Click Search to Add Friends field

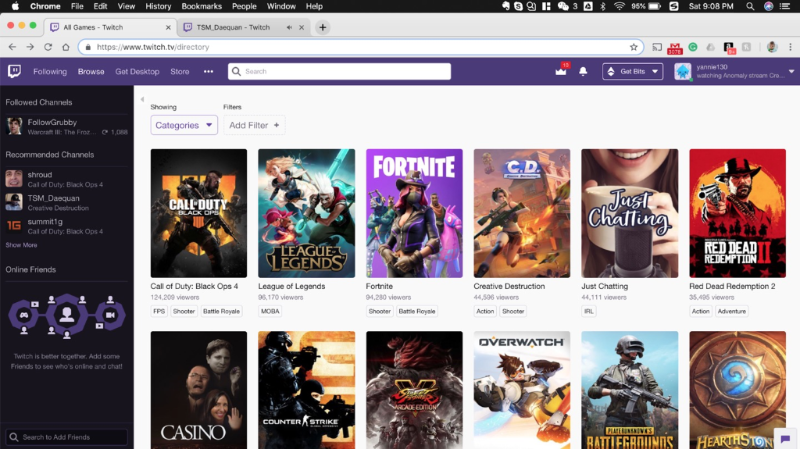pyautogui.click(x=66, y=437)
